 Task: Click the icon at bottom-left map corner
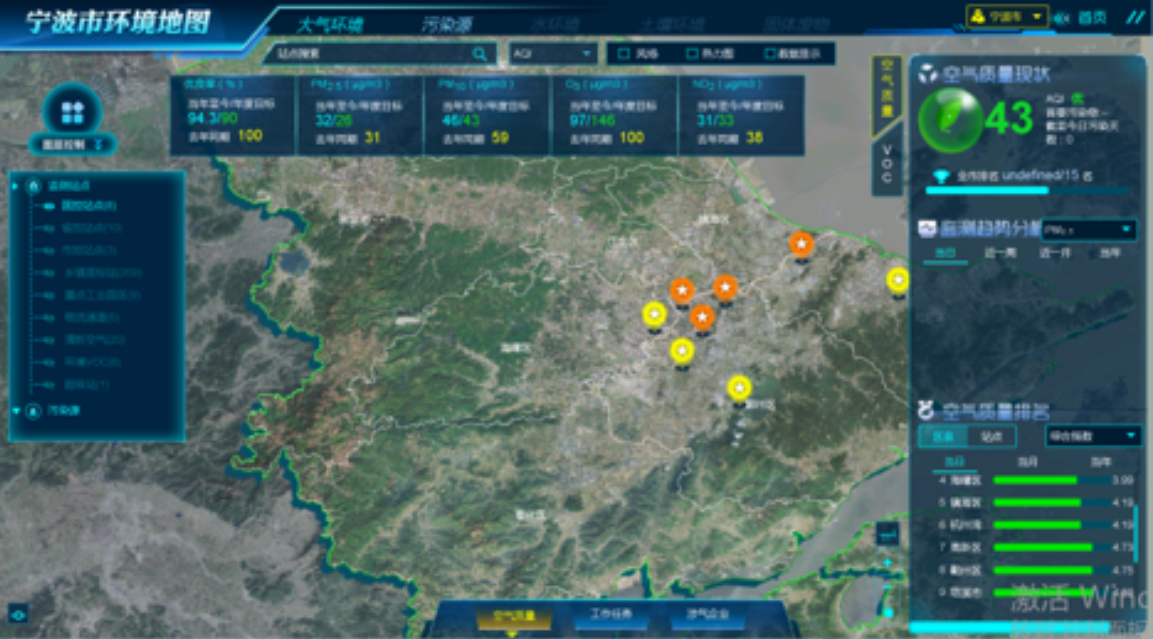pos(18,613)
